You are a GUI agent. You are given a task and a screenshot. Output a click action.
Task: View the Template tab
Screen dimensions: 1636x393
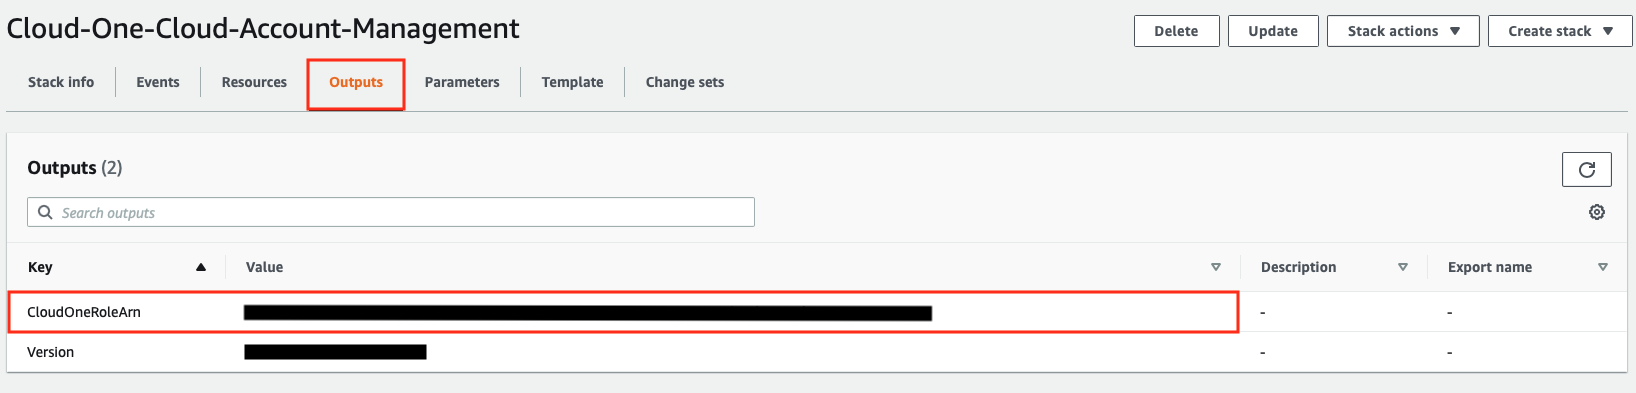(572, 82)
